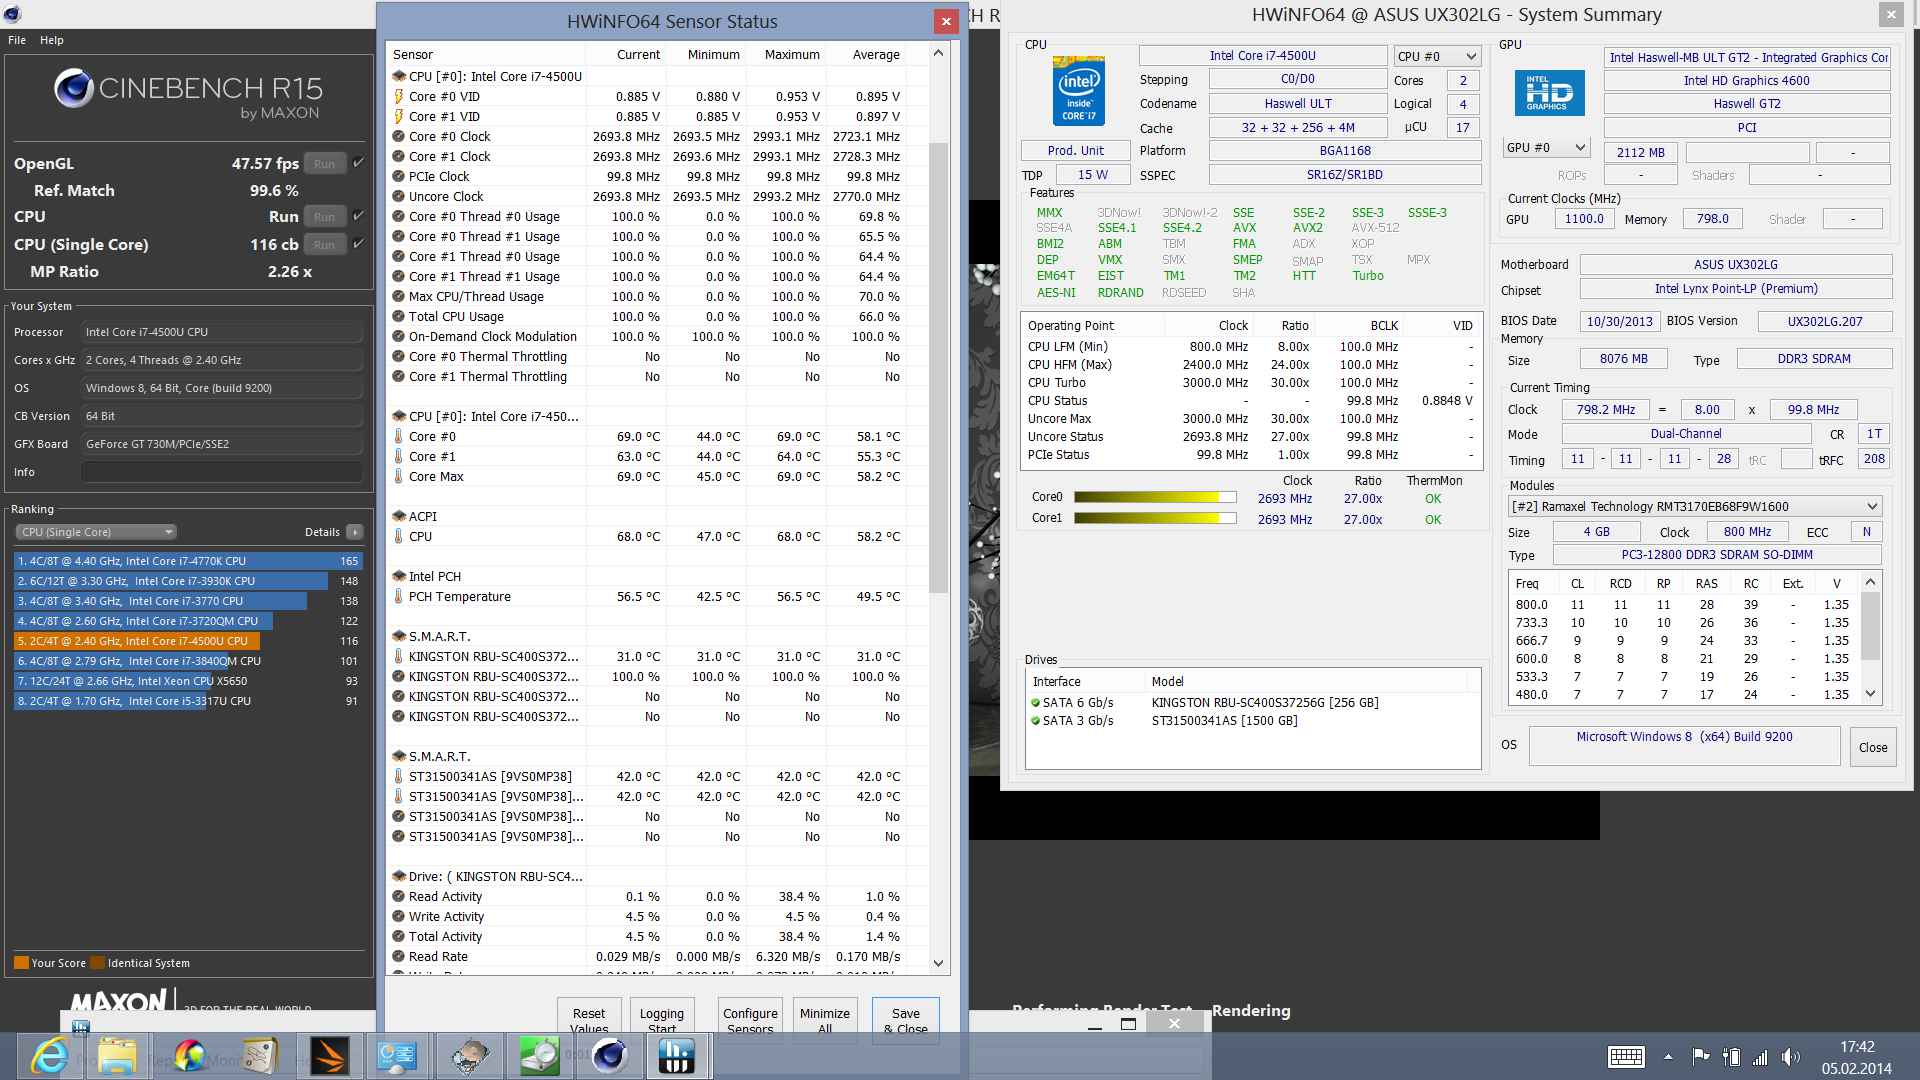This screenshot has height=1080, width=1920.
Task: Open Internet Explorer from the taskbar
Action: 49,1056
